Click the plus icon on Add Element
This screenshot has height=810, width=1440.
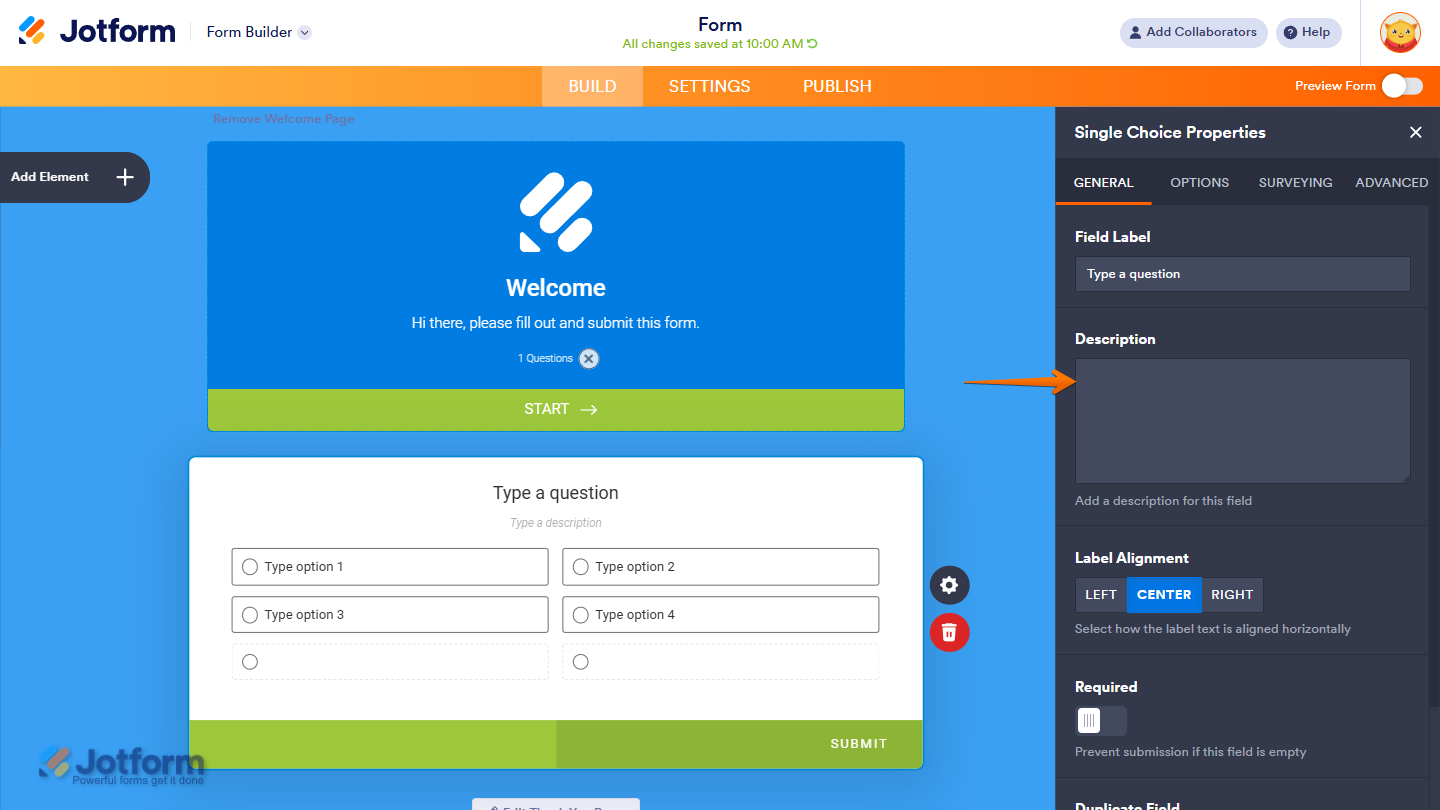125,177
